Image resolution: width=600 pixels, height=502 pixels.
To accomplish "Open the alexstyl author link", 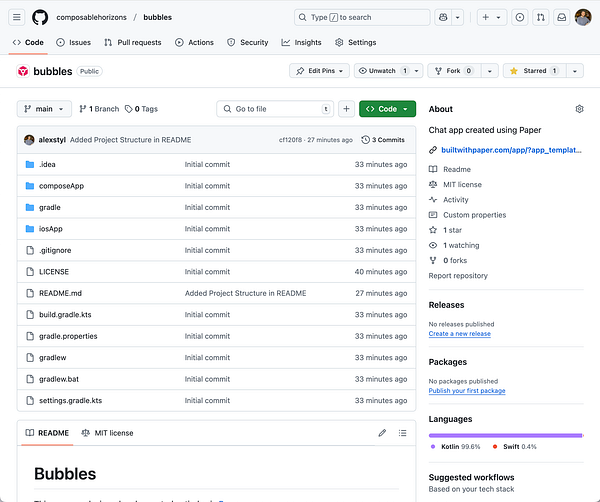I will pos(52,140).
